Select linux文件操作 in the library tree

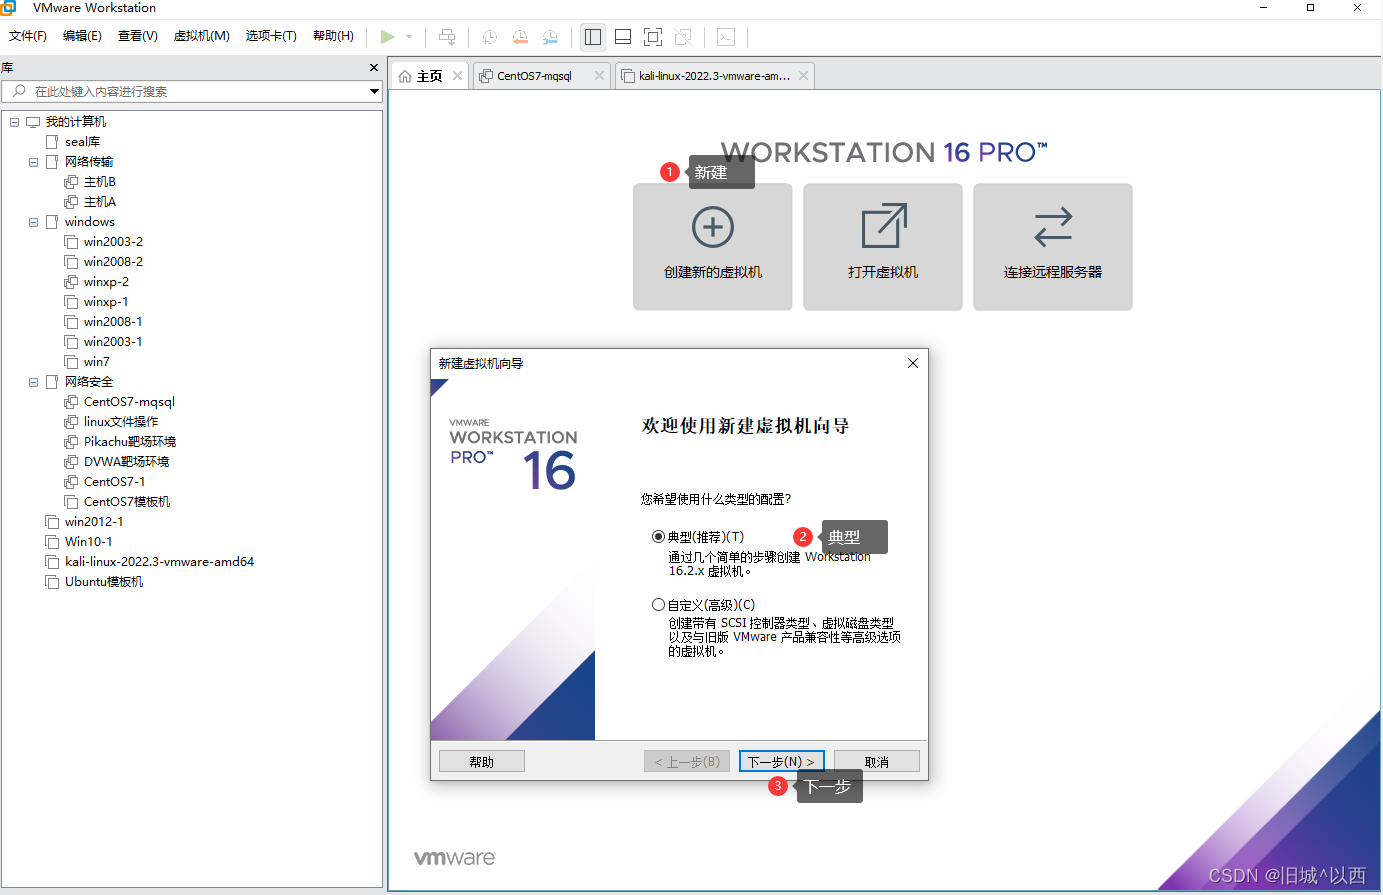click(x=121, y=422)
